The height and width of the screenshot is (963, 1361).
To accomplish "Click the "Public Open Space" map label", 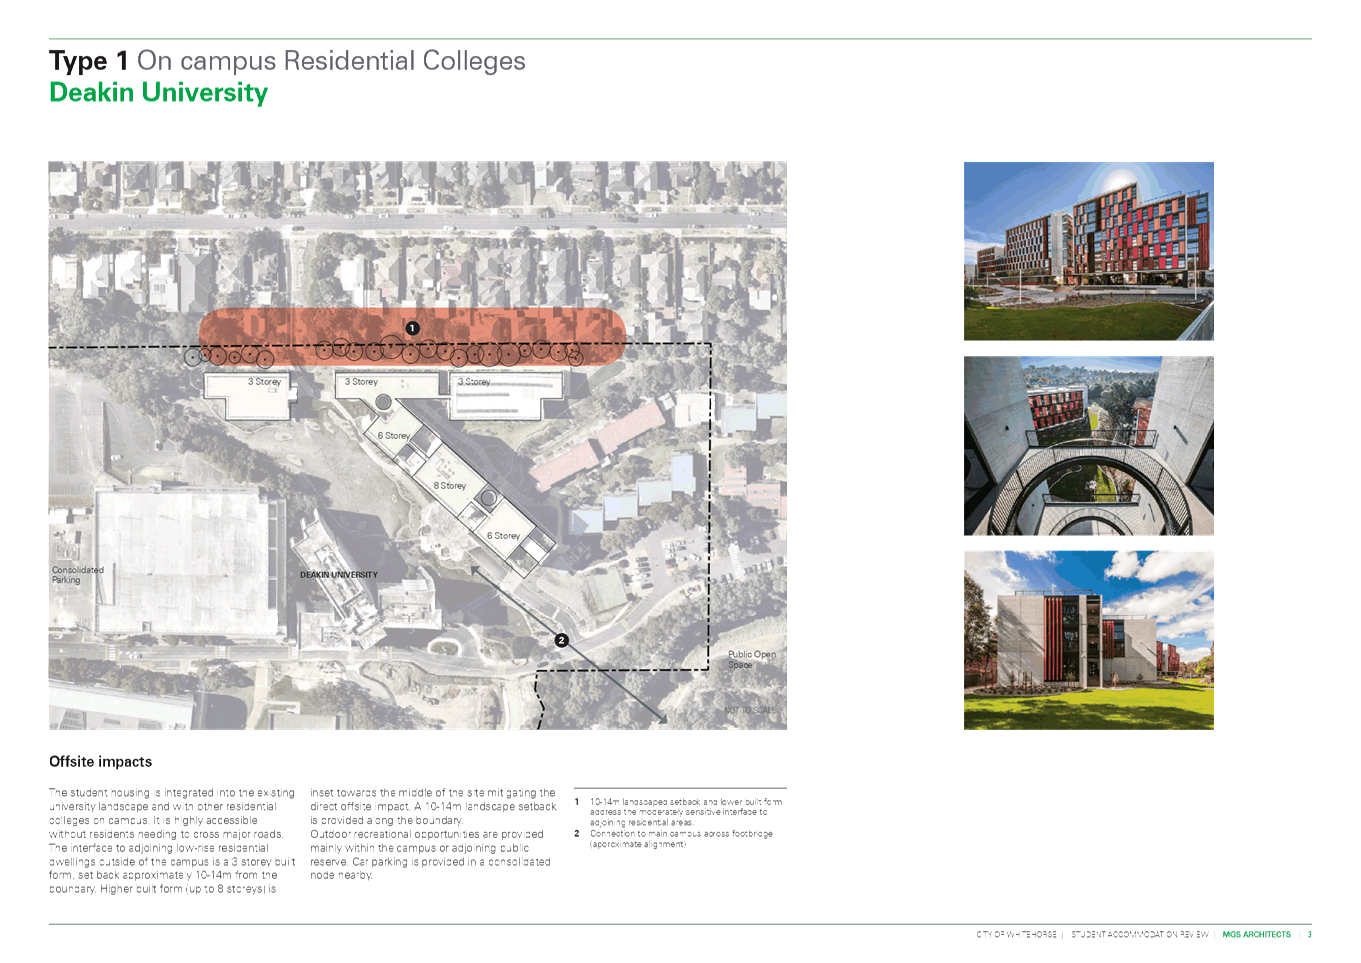I will click(x=752, y=660).
